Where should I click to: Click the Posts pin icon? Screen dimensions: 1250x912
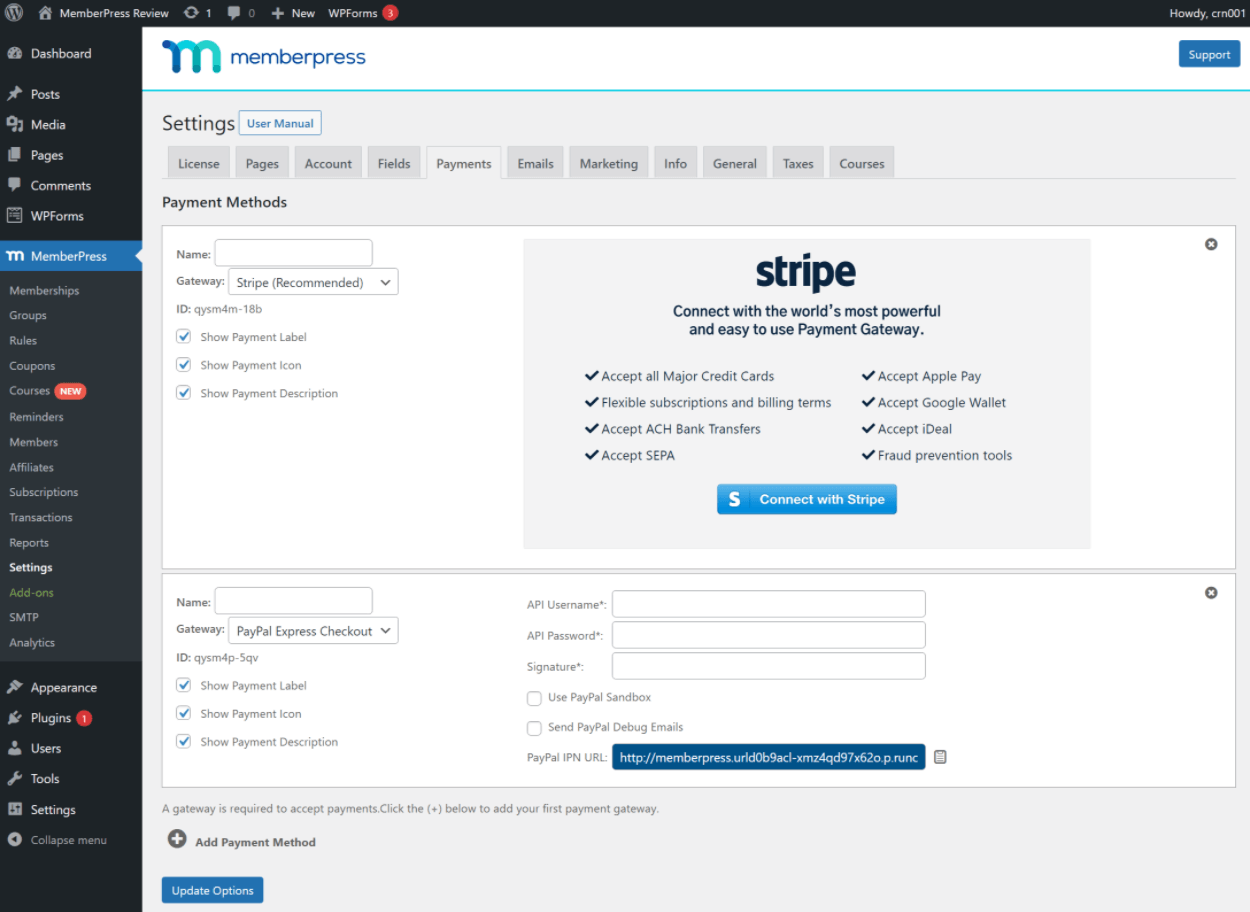(15, 94)
